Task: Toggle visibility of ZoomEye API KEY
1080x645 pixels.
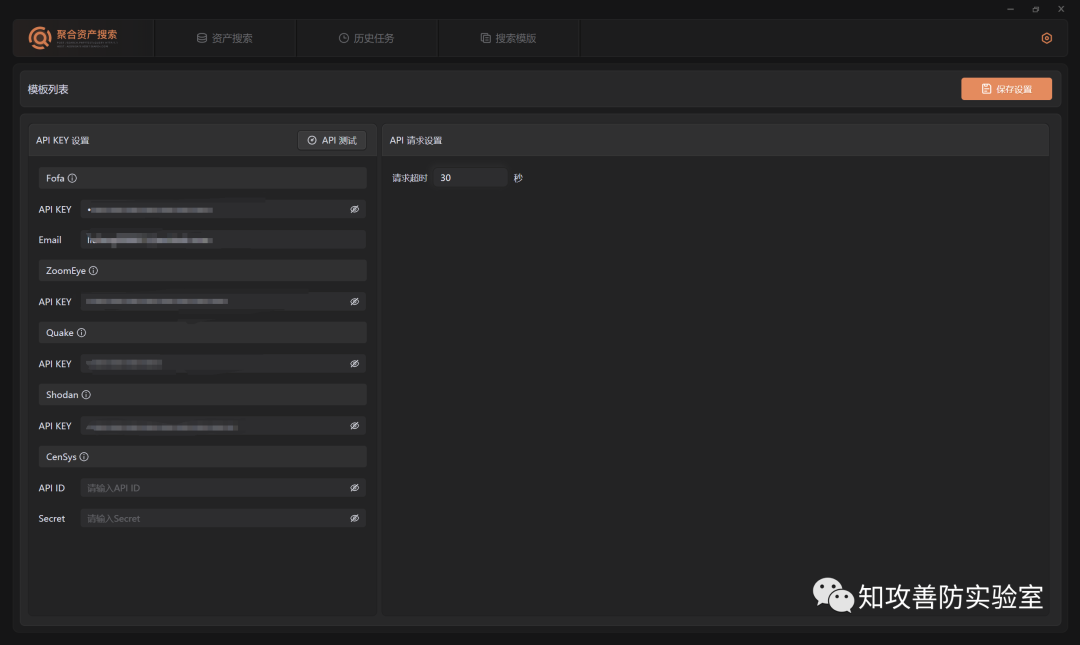Action: click(x=355, y=302)
